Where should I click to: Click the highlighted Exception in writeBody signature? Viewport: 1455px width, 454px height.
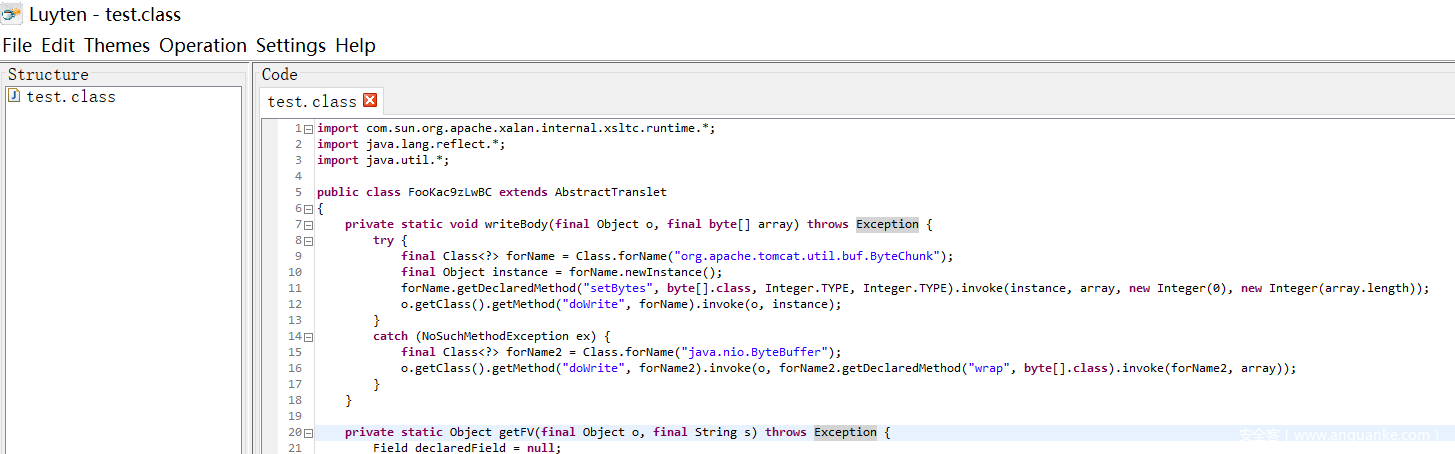point(887,224)
